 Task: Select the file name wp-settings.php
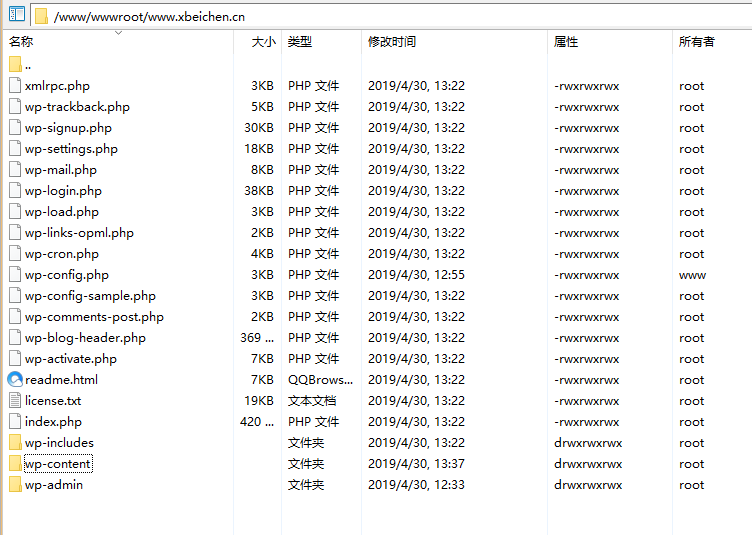[x=71, y=149]
